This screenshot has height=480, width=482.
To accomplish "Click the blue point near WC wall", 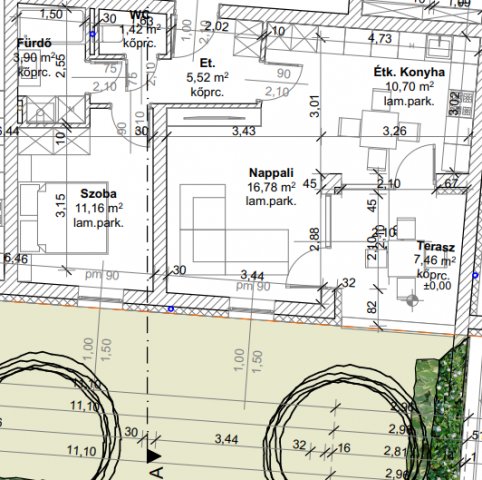I will click(x=93, y=34).
